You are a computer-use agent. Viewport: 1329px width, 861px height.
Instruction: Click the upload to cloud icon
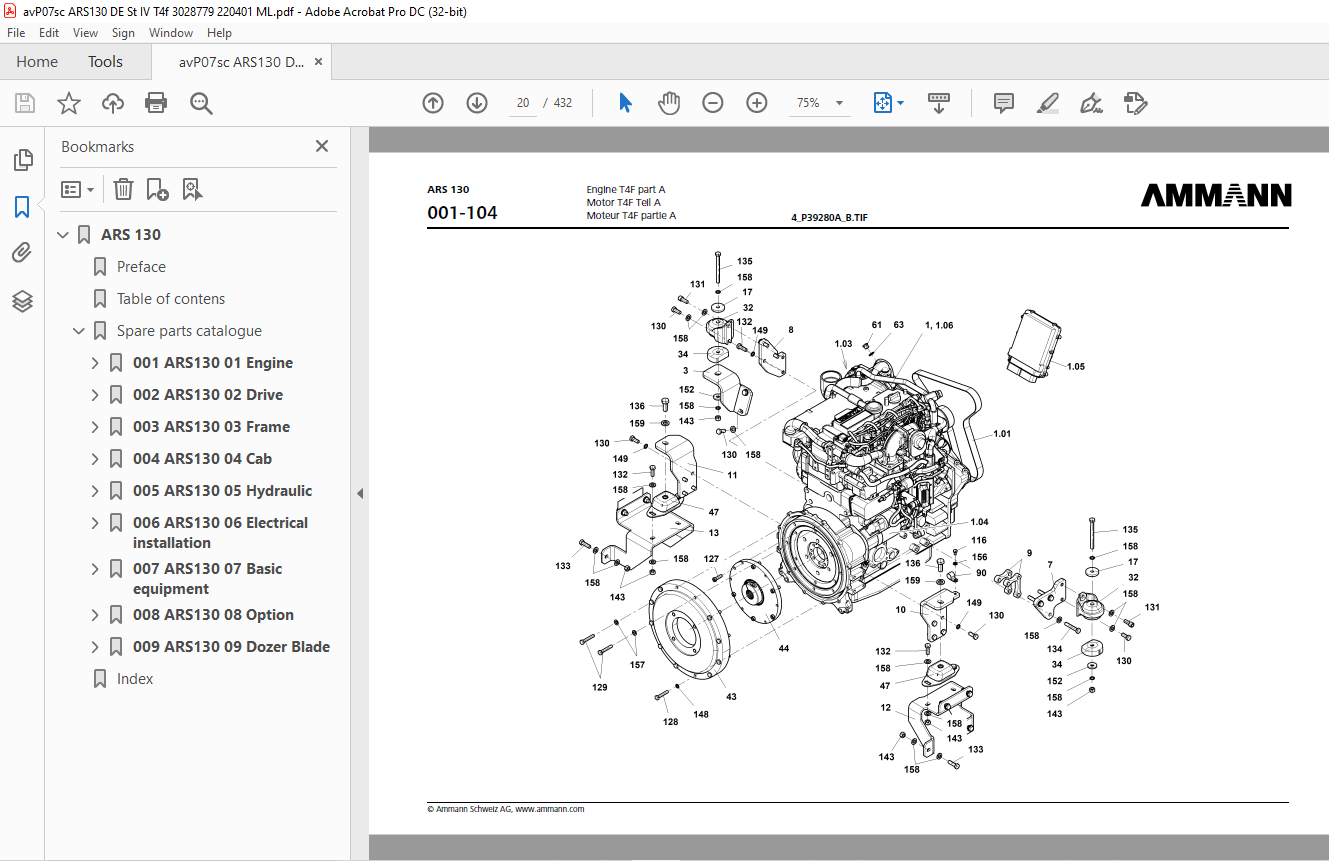tap(113, 103)
